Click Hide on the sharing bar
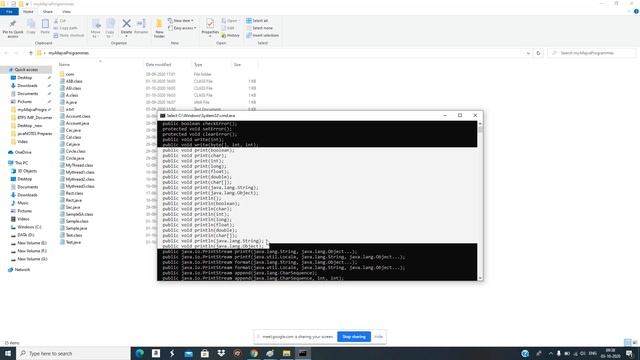The height and width of the screenshot is (360, 640). coord(378,337)
